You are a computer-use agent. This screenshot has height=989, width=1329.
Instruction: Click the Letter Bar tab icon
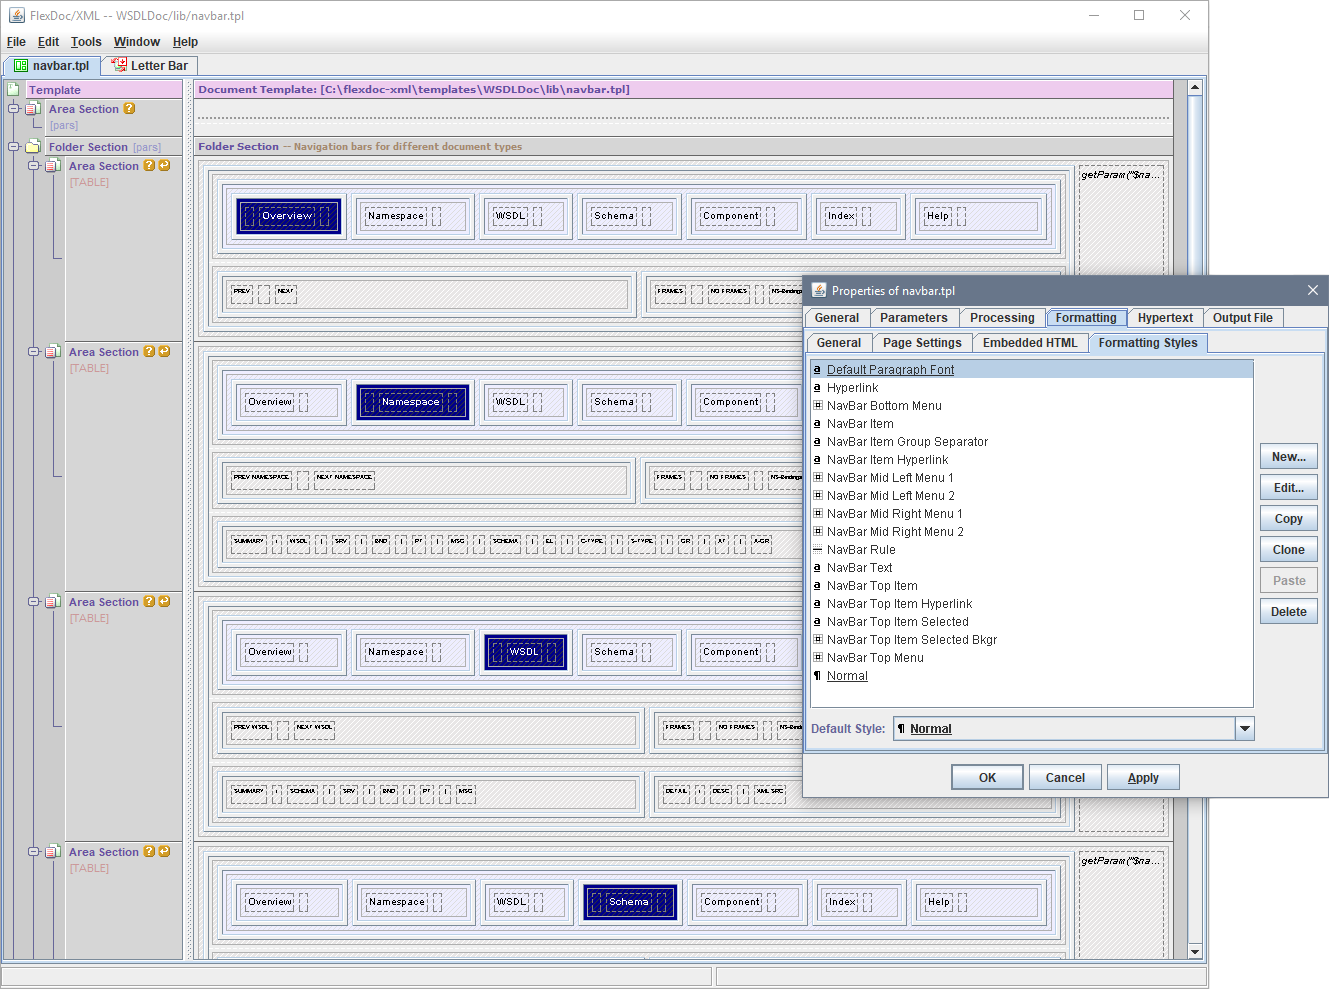tap(119, 65)
